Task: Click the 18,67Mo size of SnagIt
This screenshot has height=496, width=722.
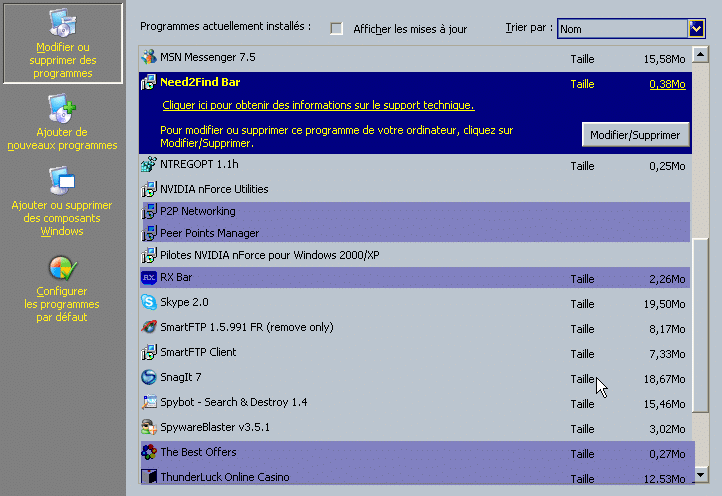Action: pyautogui.click(x=664, y=379)
